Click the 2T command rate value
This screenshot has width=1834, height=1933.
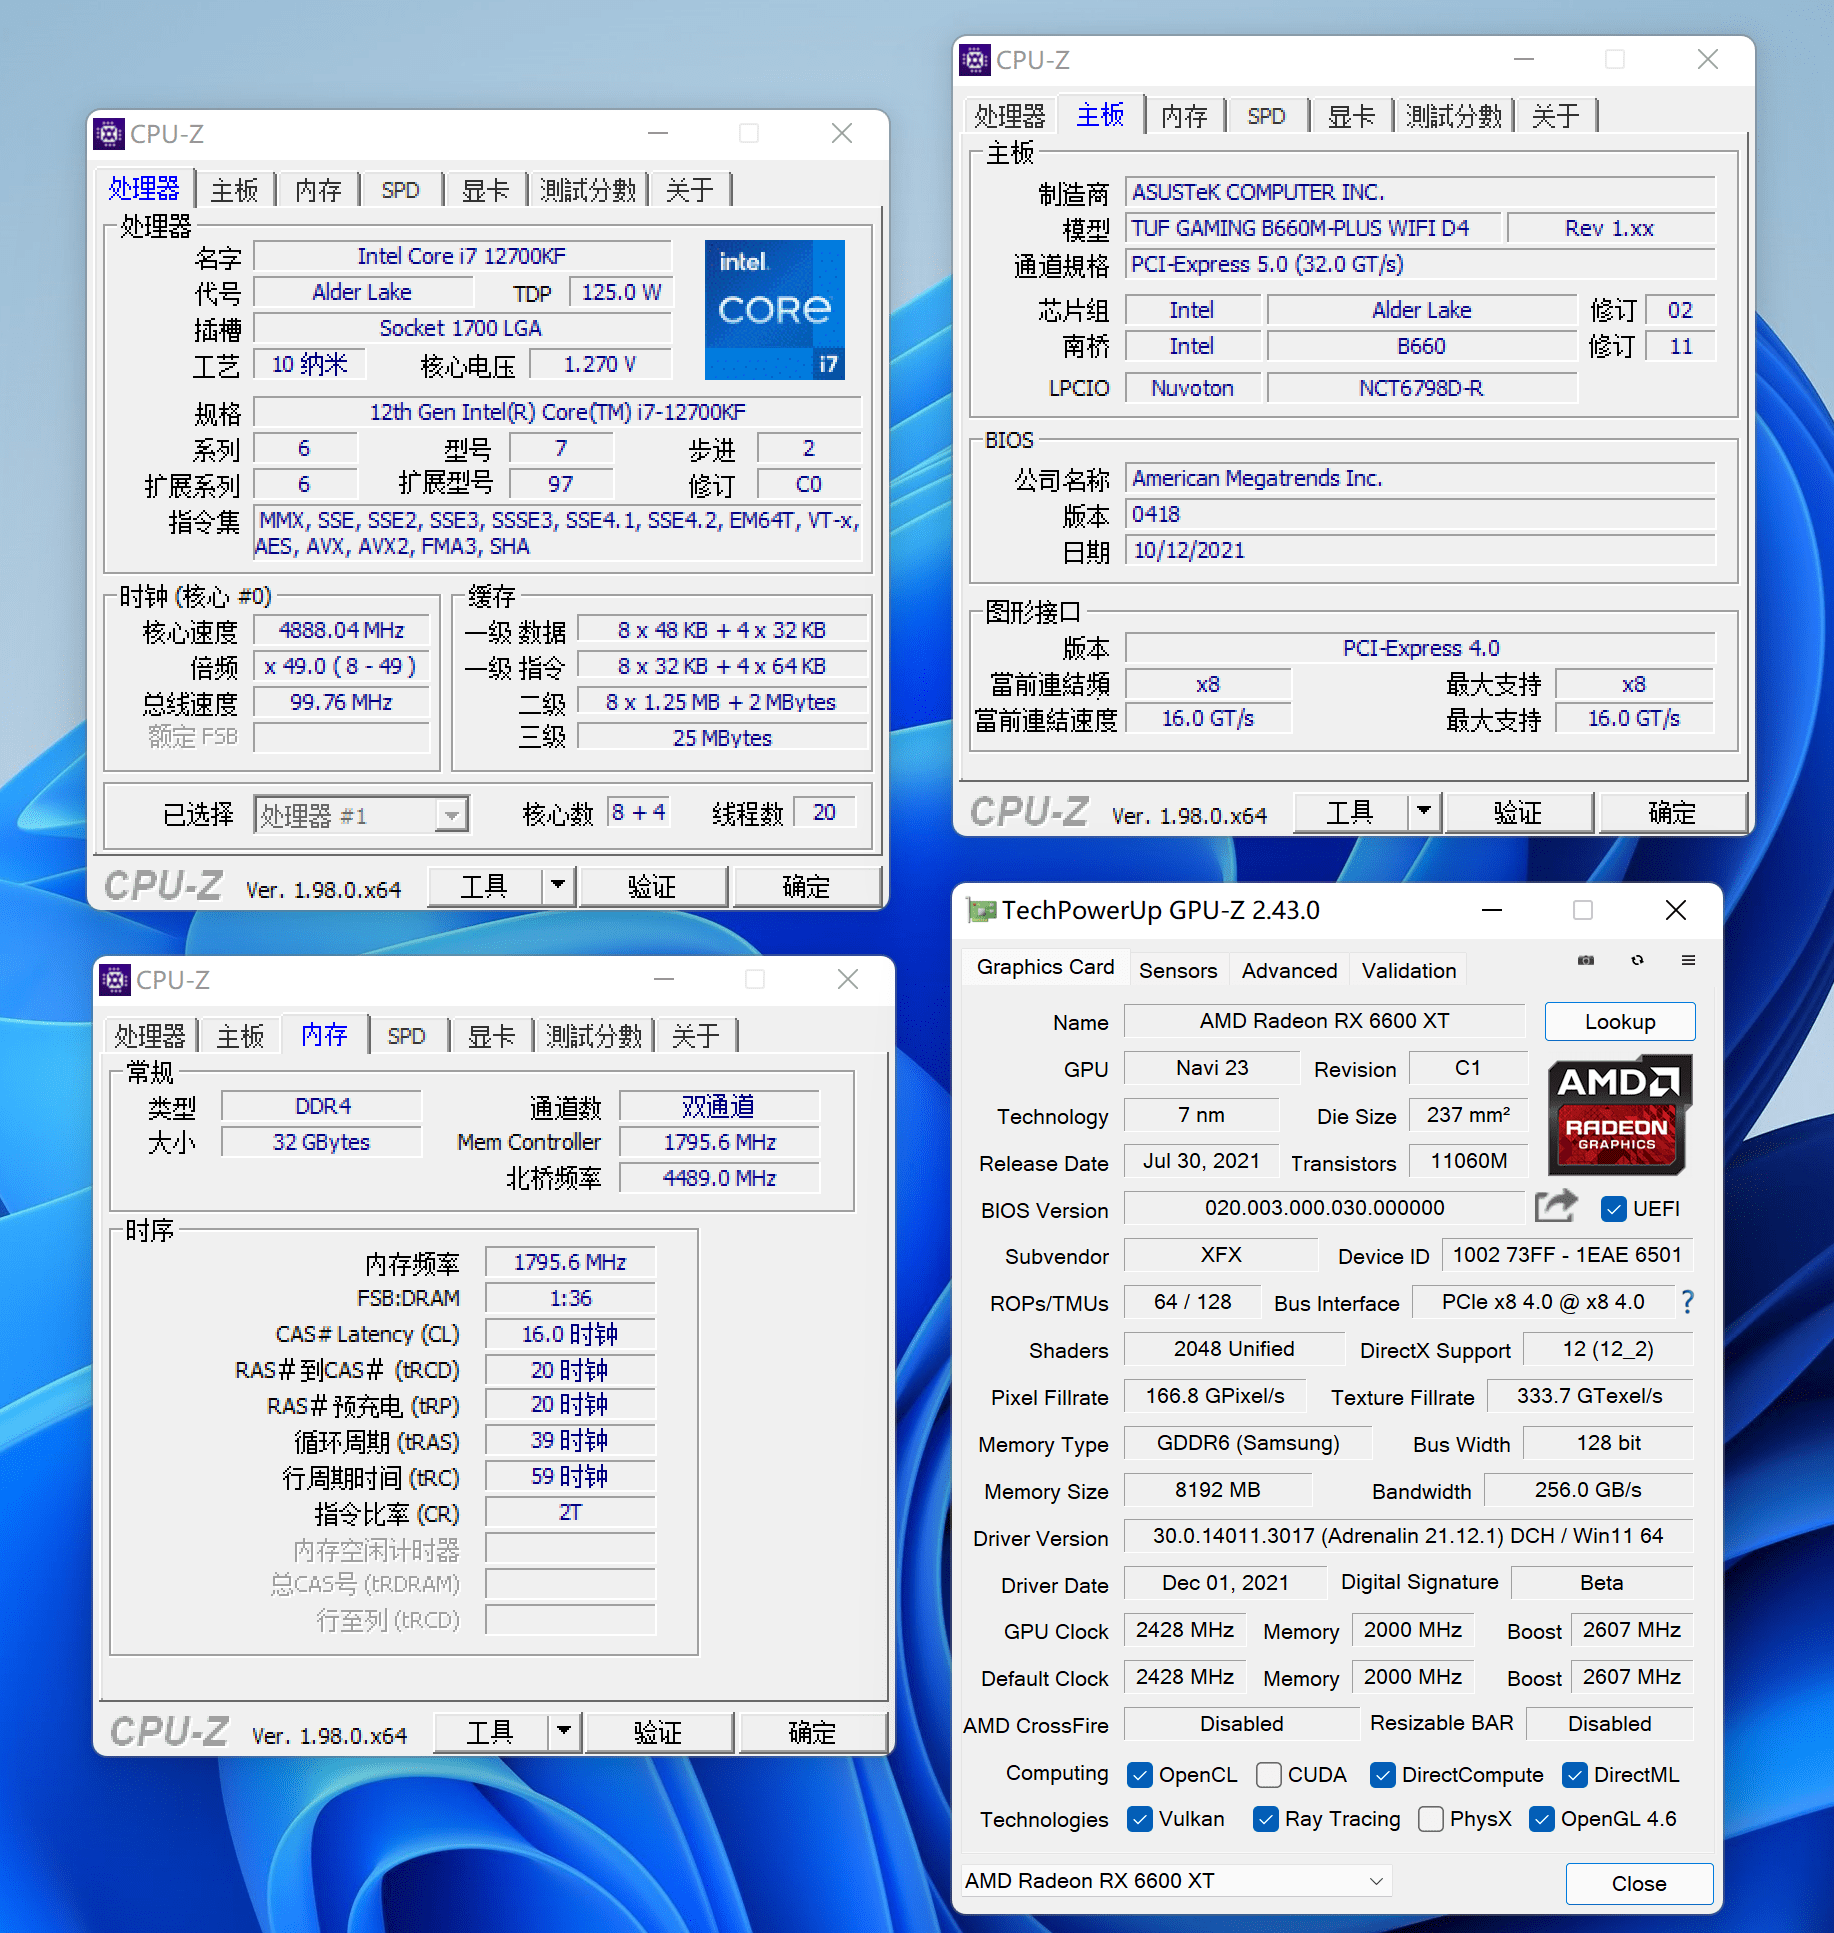[x=570, y=1512]
